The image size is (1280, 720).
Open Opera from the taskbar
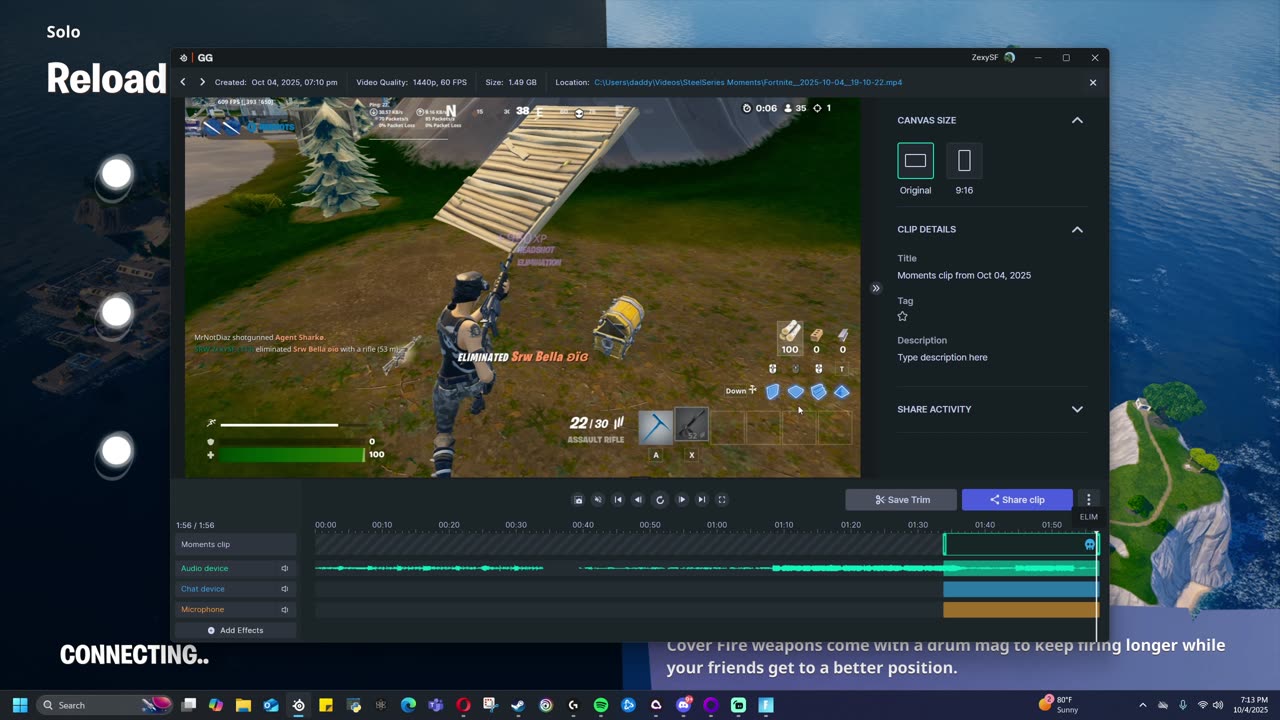click(x=463, y=705)
